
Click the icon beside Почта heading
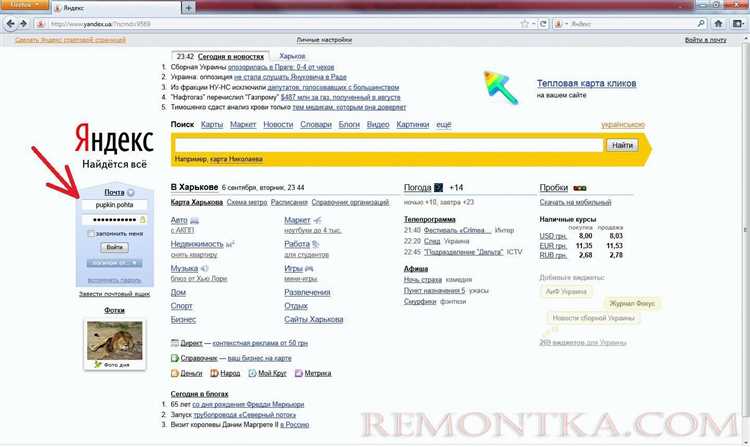tap(131, 193)
